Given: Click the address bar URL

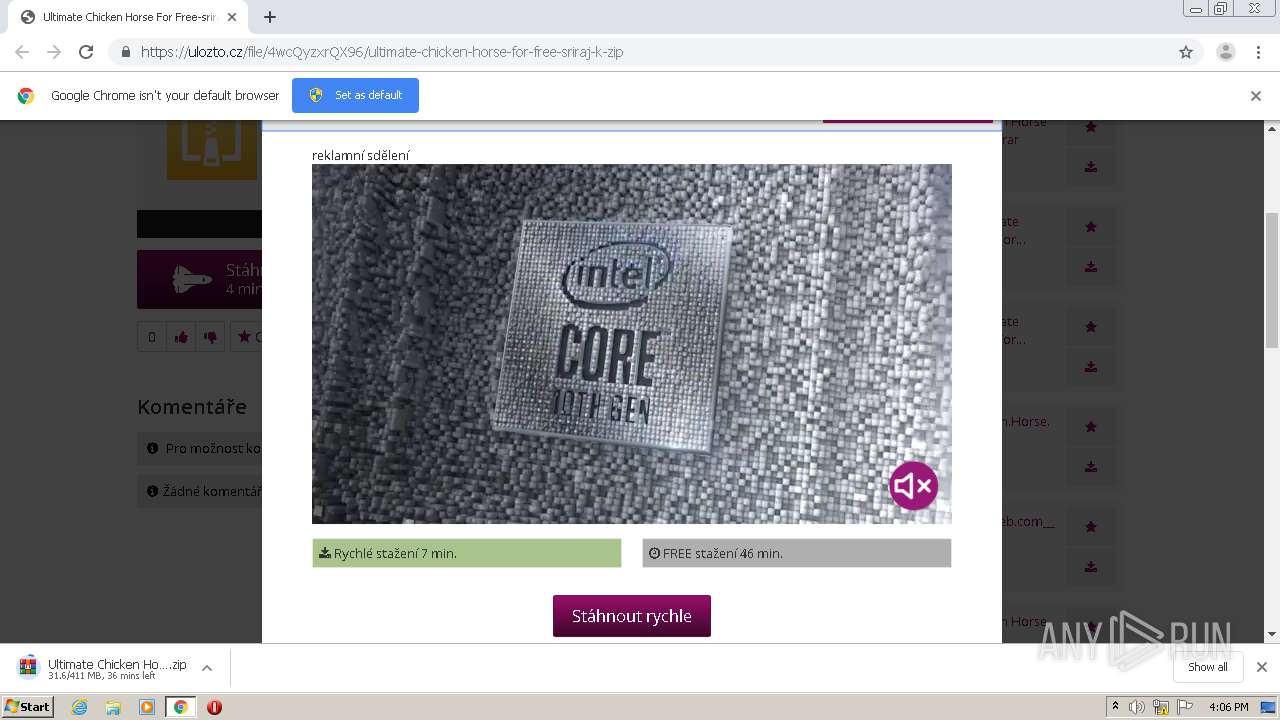Looking at the screenshot, I should 382,52.
